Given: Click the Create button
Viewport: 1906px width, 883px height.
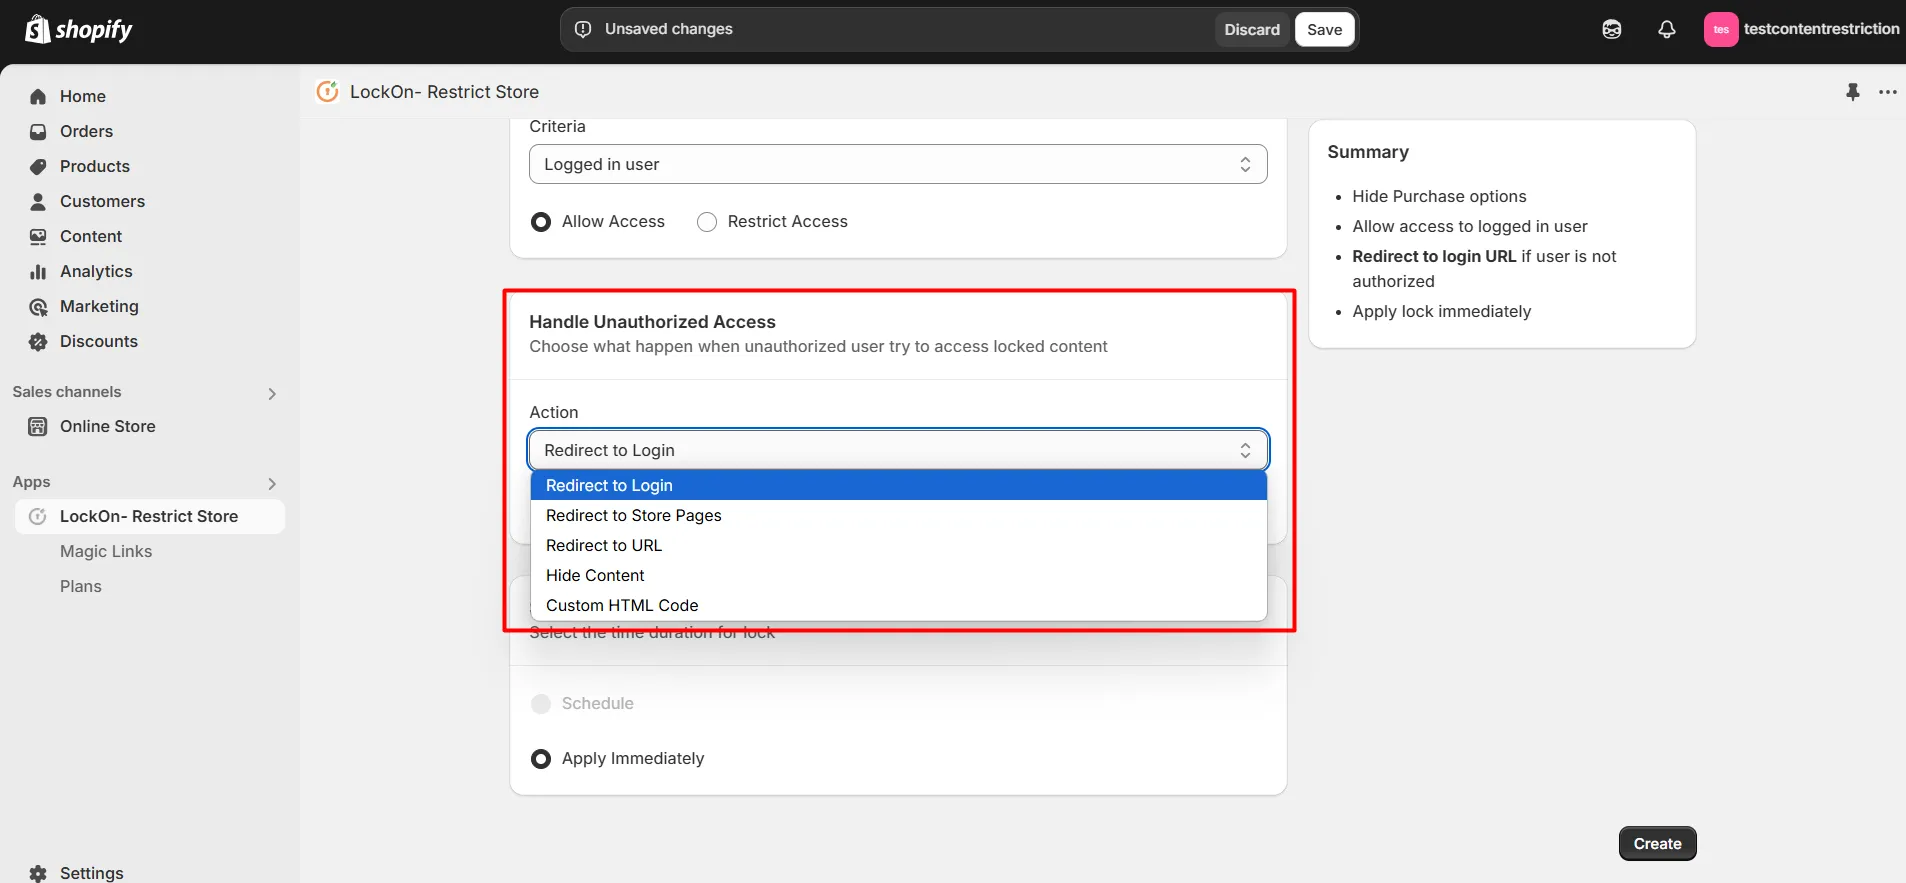Looking at the screenshot, I should (1657, 843).
